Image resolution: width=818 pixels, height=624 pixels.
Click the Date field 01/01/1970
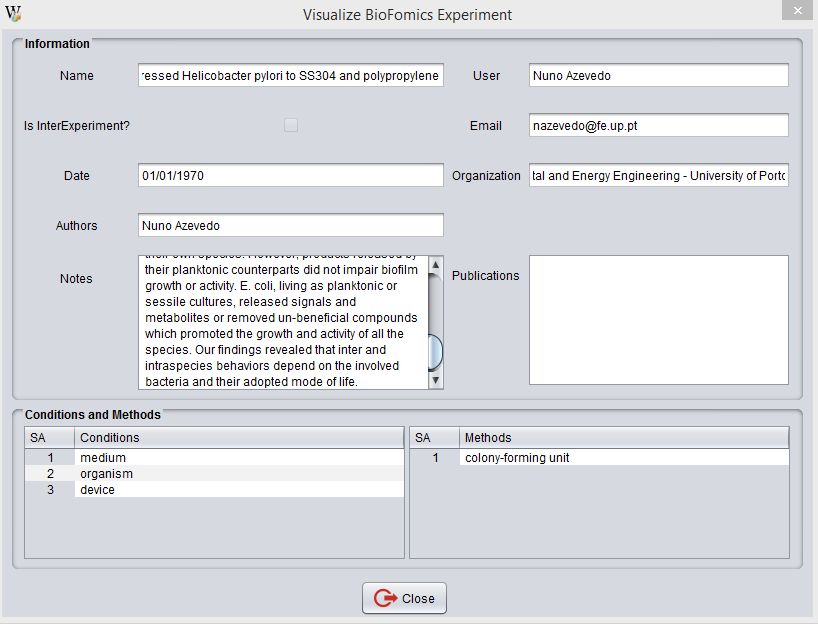tap(291, 175)
